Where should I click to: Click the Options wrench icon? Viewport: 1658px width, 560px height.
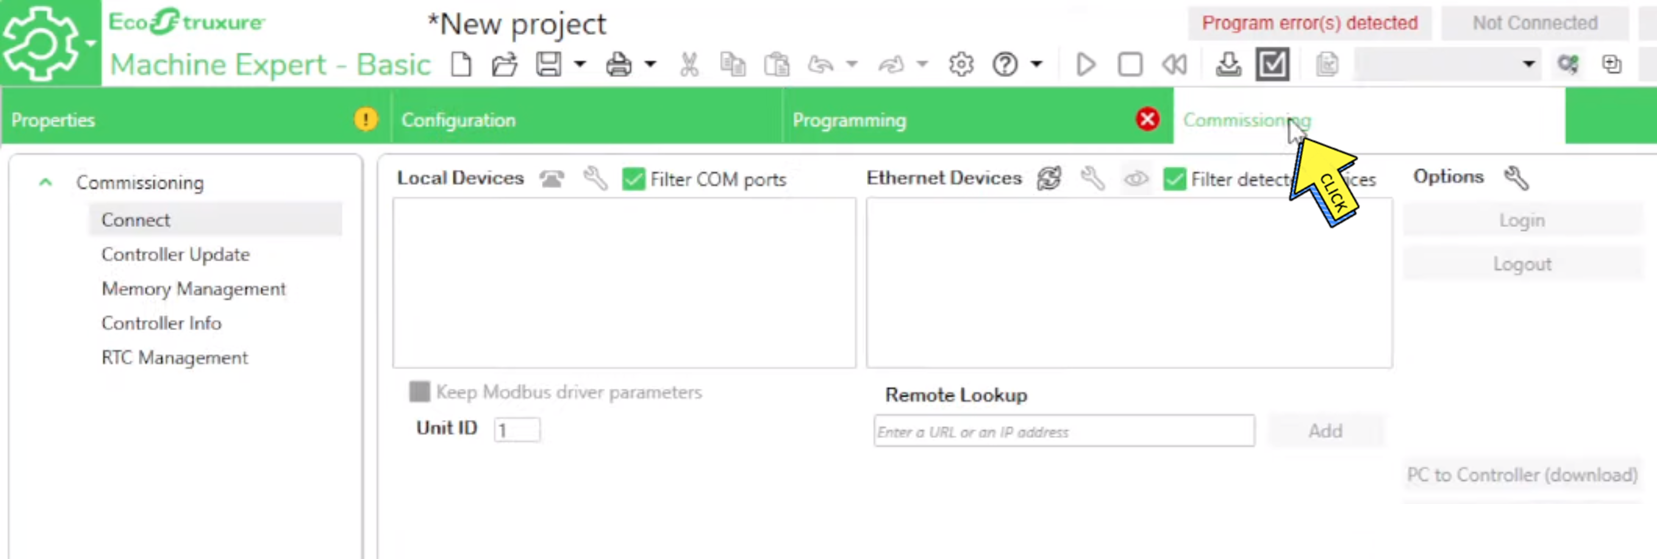click(x=1516, y=178)
